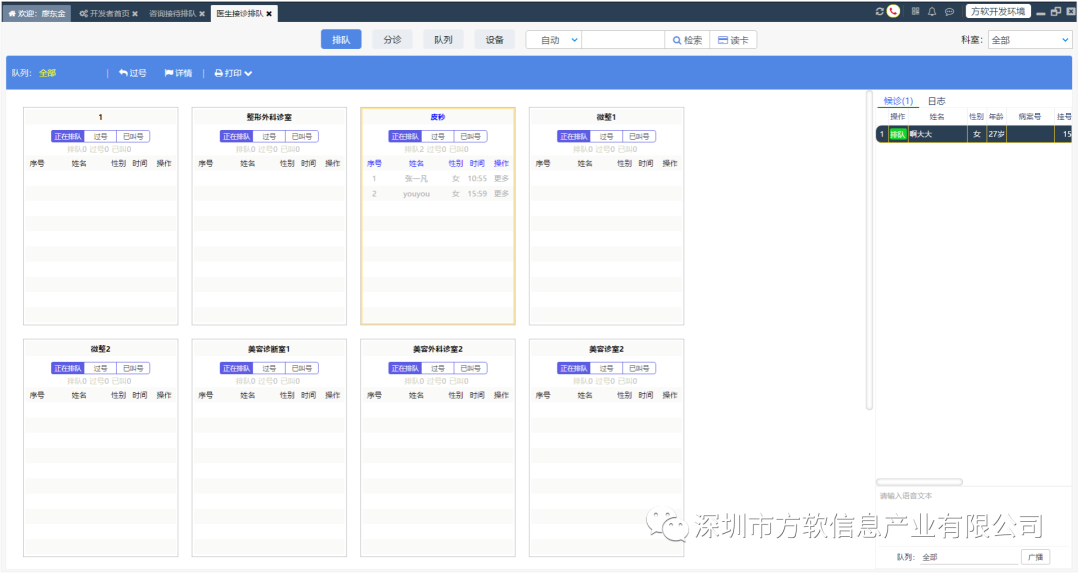Click the search text input field

point(622,40)
